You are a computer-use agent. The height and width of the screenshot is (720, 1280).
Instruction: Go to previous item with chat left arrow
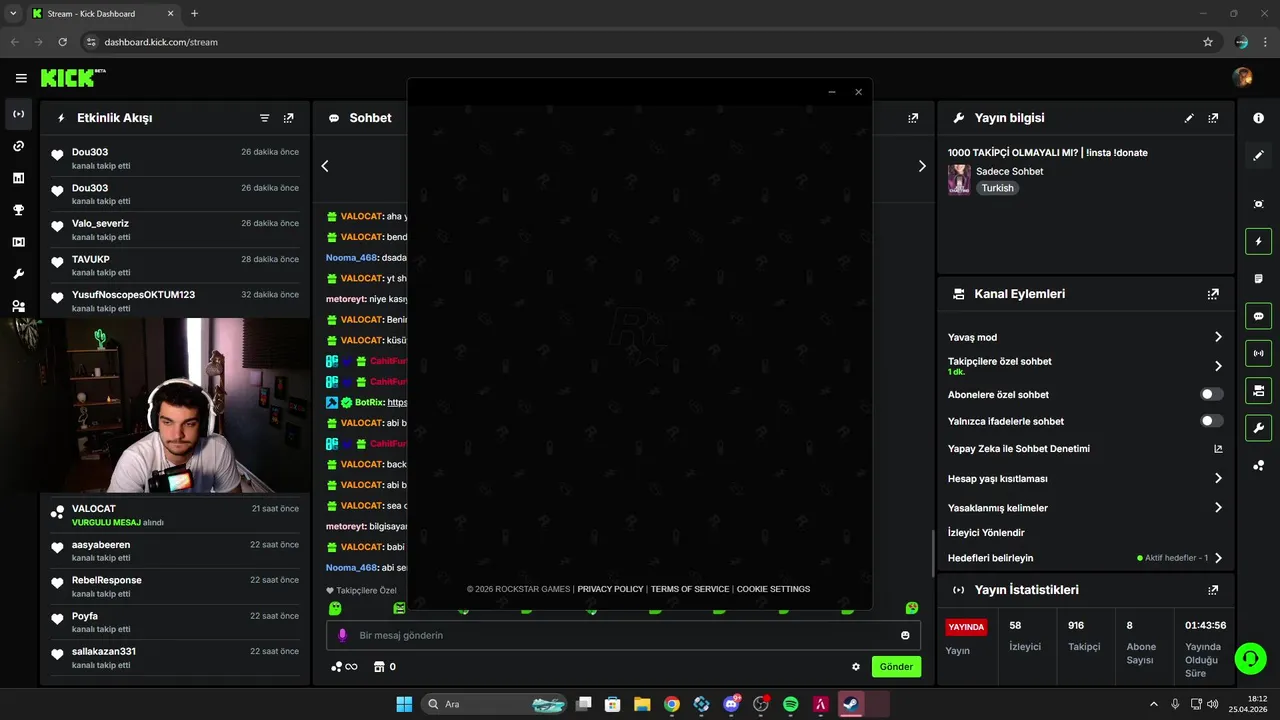tap(325, 166)
